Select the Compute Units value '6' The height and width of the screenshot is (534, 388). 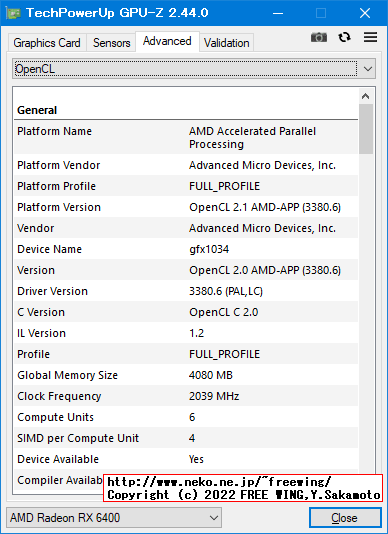point(192,418)
